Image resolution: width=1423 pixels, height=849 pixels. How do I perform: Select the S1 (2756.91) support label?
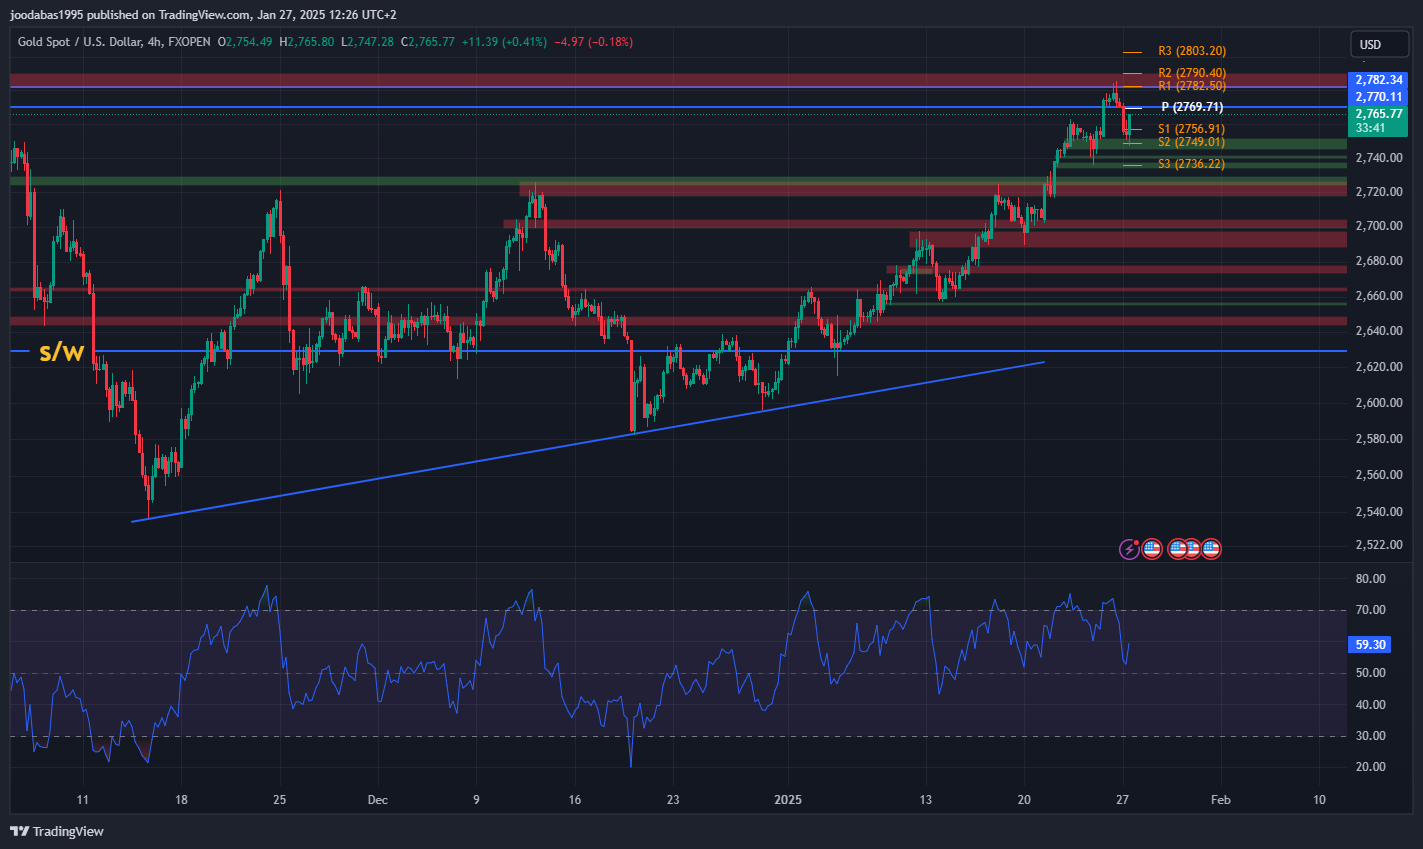tap(1190, 129)
